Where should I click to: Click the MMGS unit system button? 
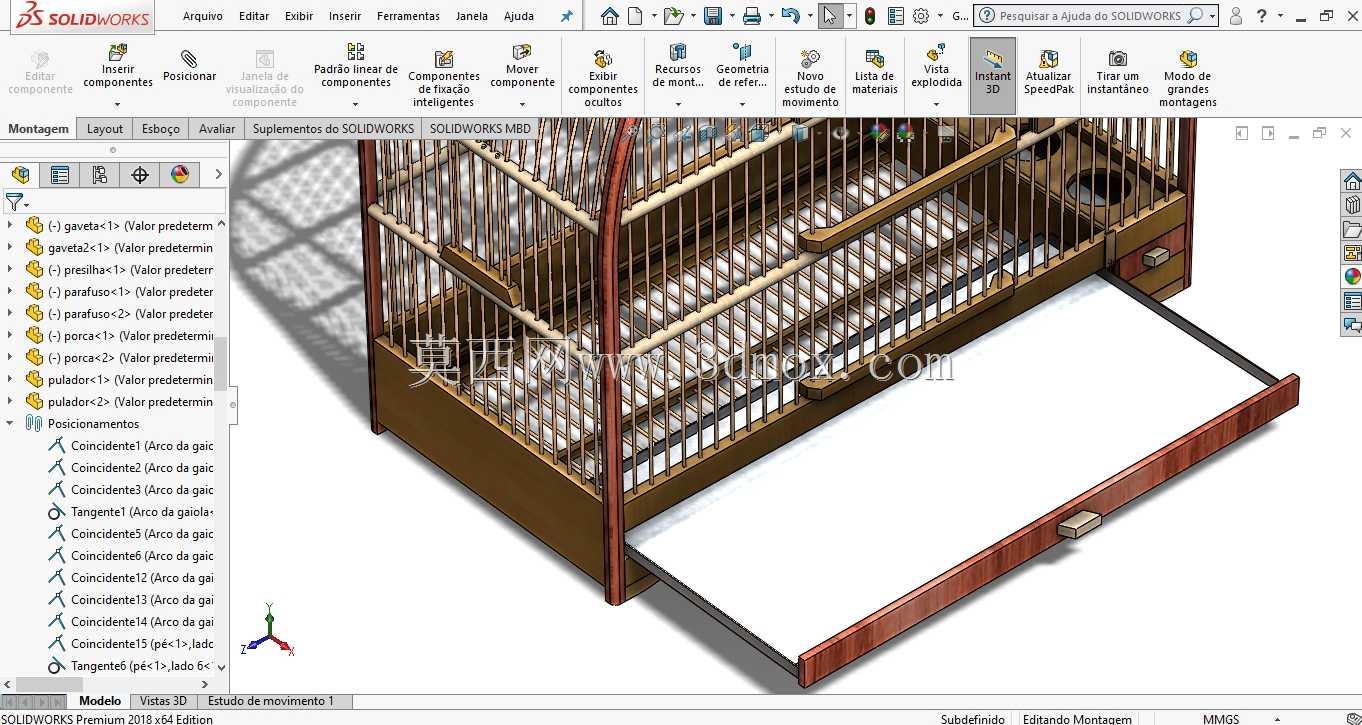click(x=1221, y=719)
